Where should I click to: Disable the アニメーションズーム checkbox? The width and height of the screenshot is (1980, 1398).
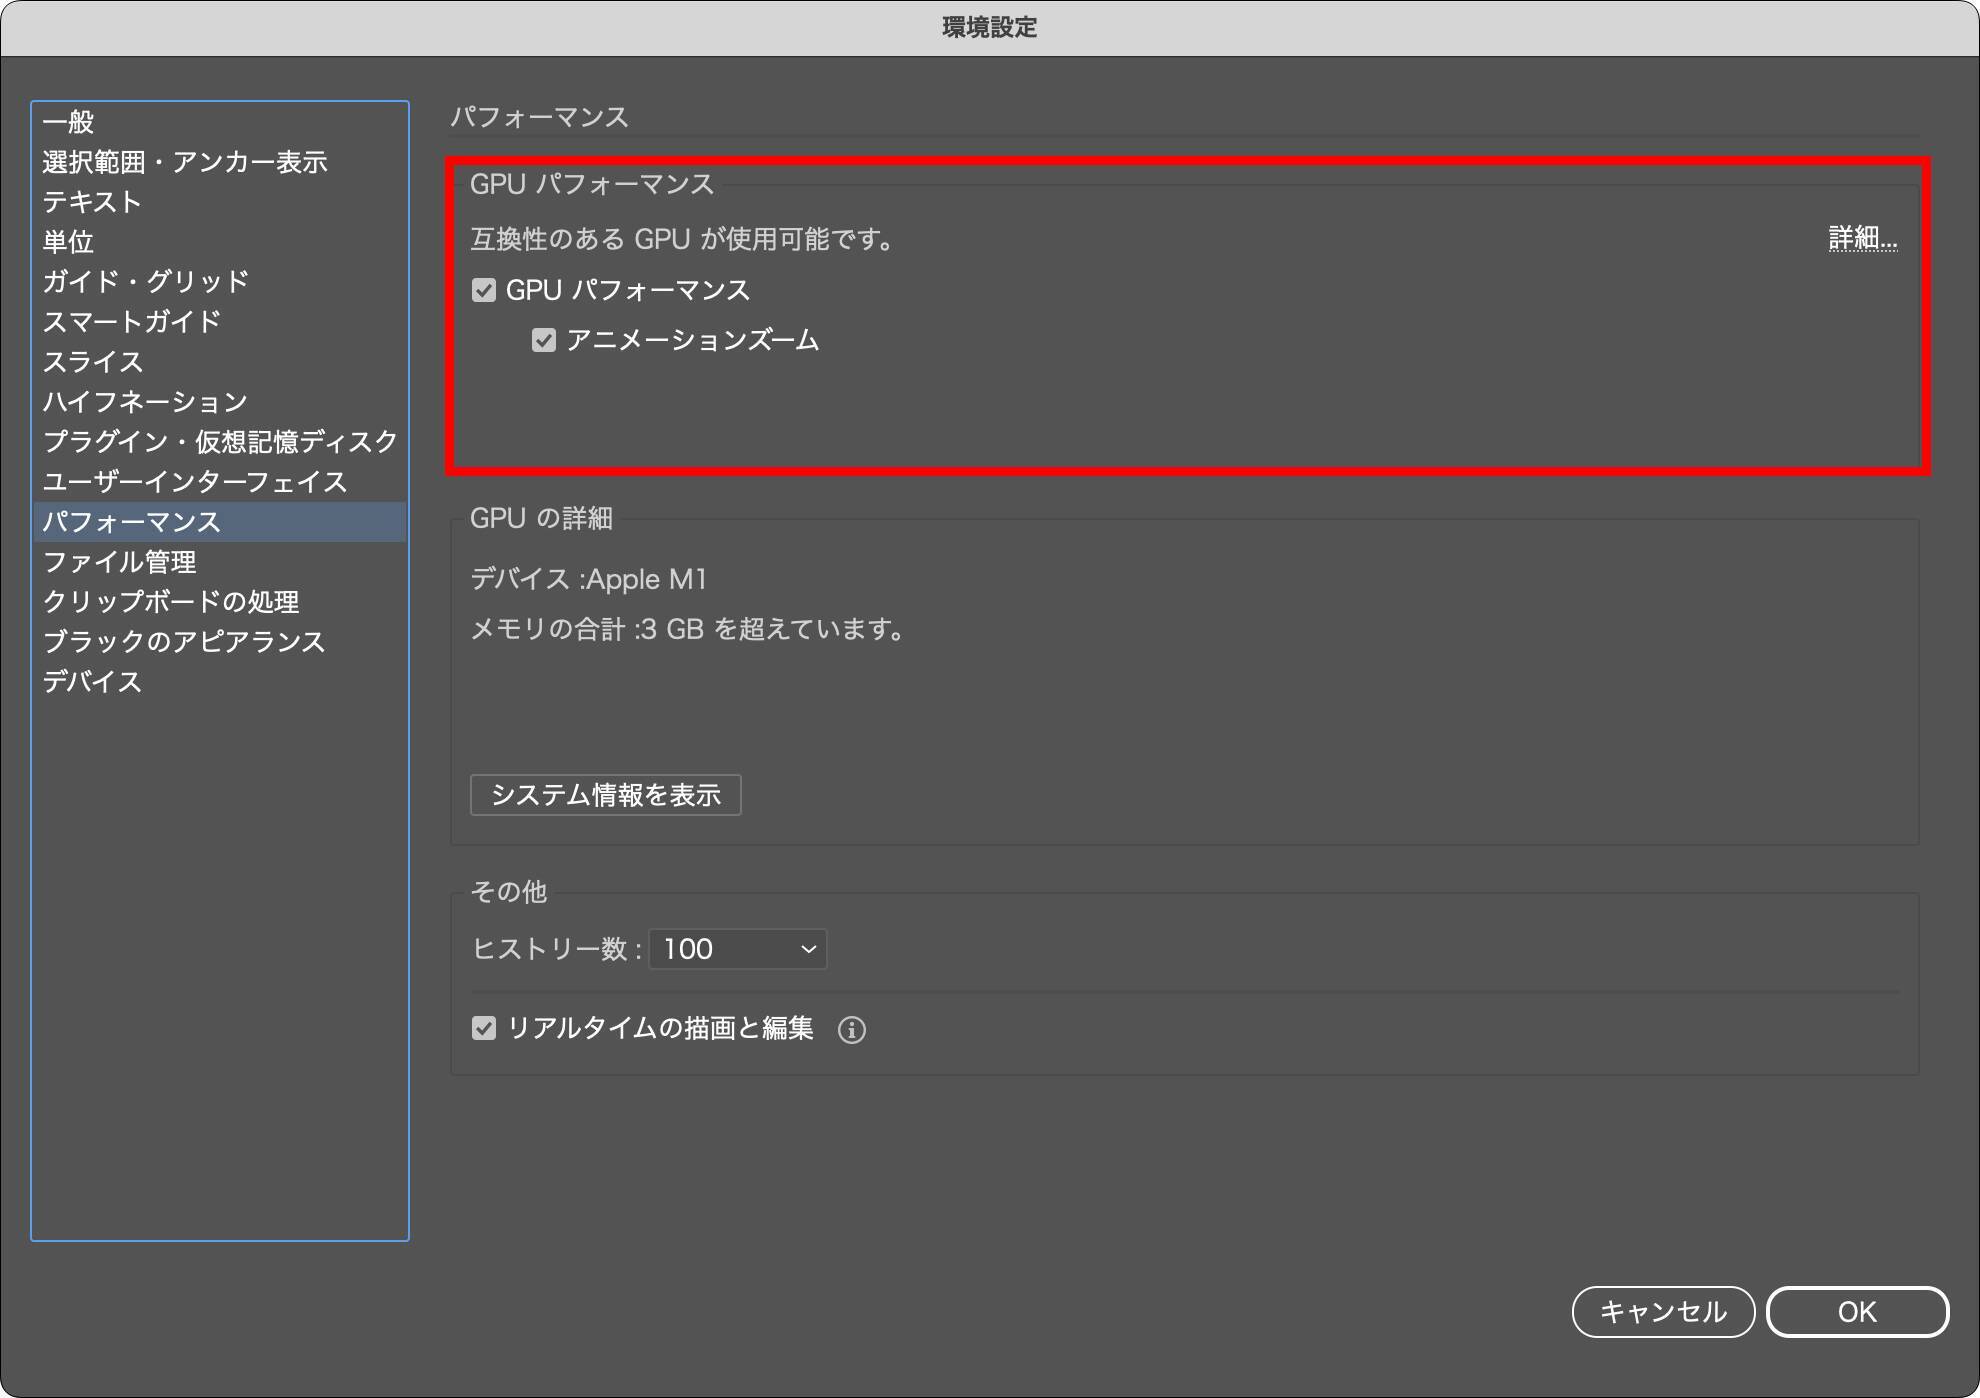click(544, 341)
